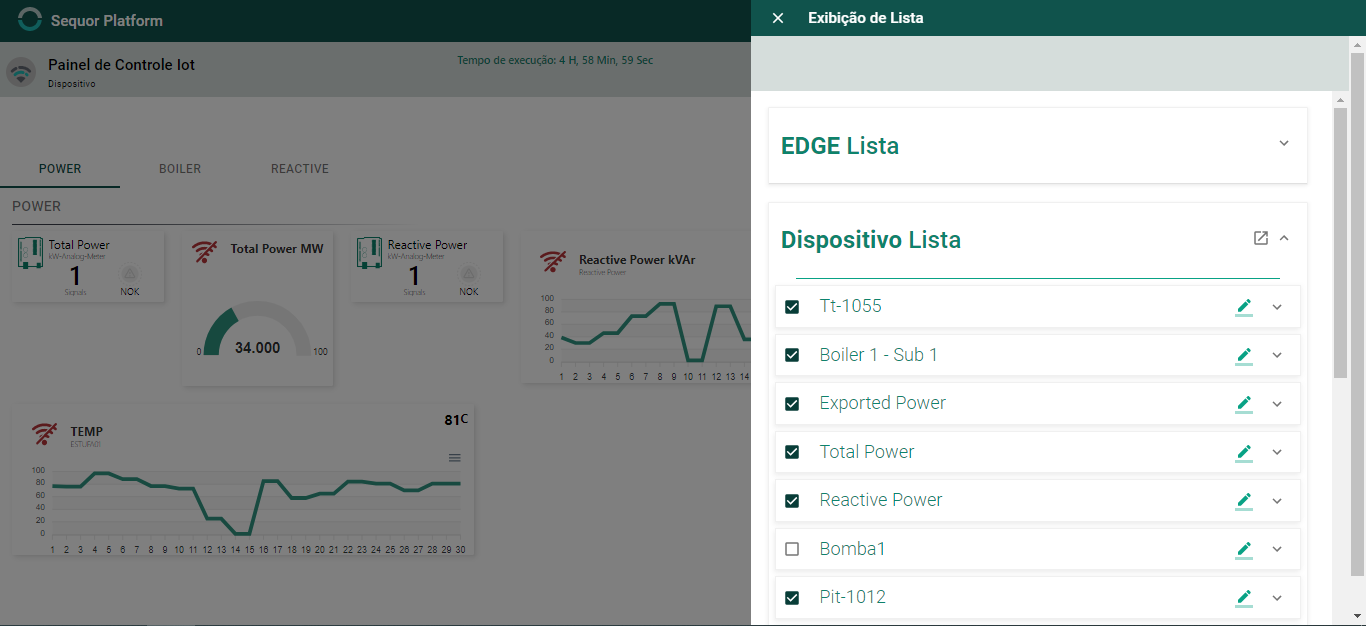
Task: Click the Total Power device name in list
Action: [x=867, y=452]
